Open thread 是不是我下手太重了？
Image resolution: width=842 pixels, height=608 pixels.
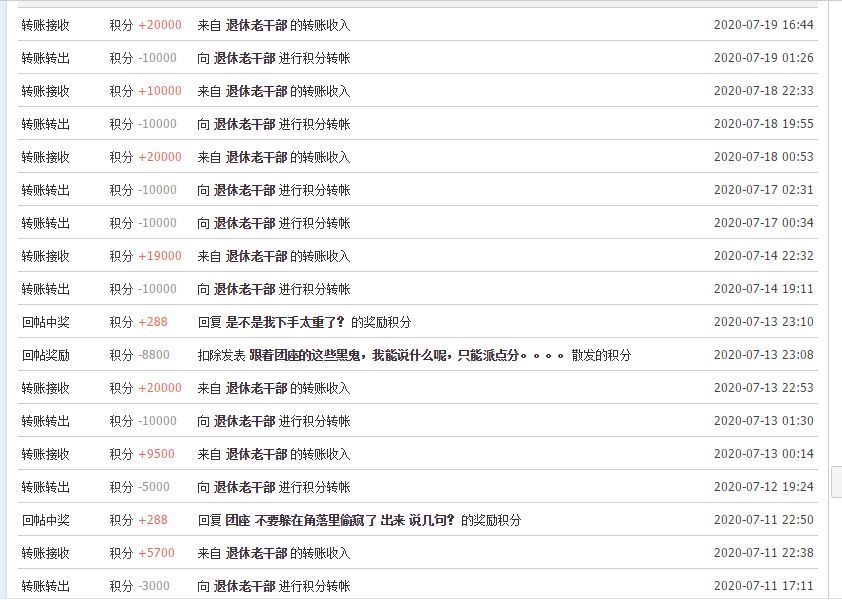pyautogui.click(x=286, y=322)
